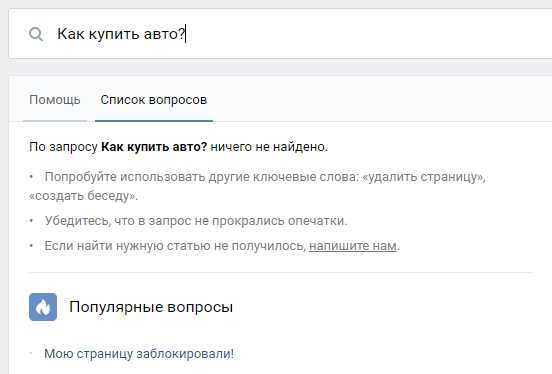Click the word 'авто?' in the search box
Screen dimensions: 552x374
[164, 34]
